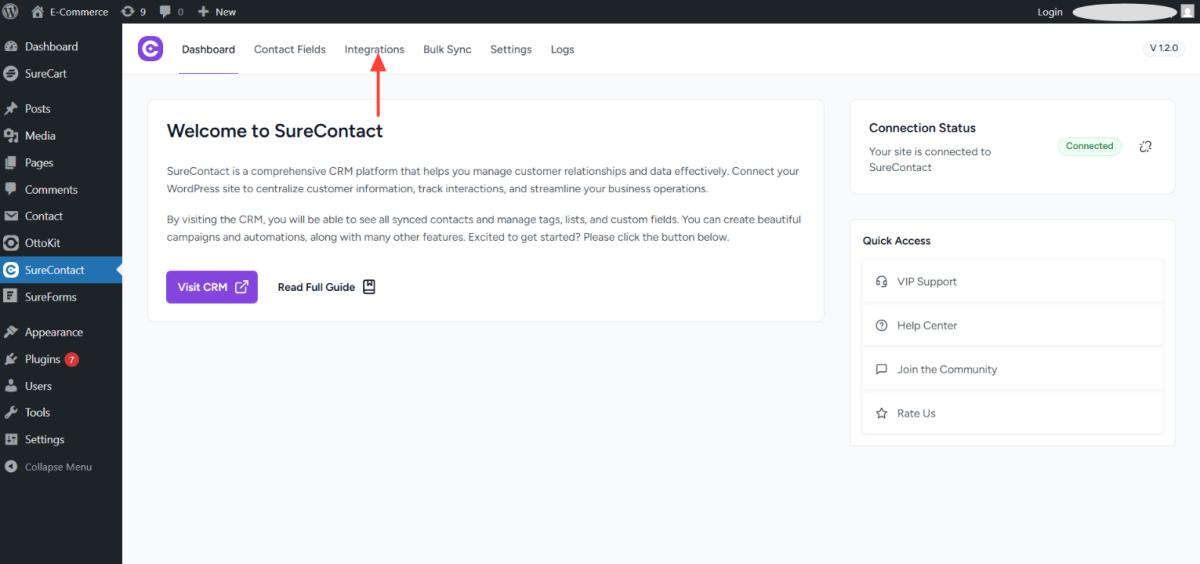Go to SureForms in the sidebar
Image resolution: width=1200 pixels, height=564 pixels.
pyautogui.click(x=50, y=297)
